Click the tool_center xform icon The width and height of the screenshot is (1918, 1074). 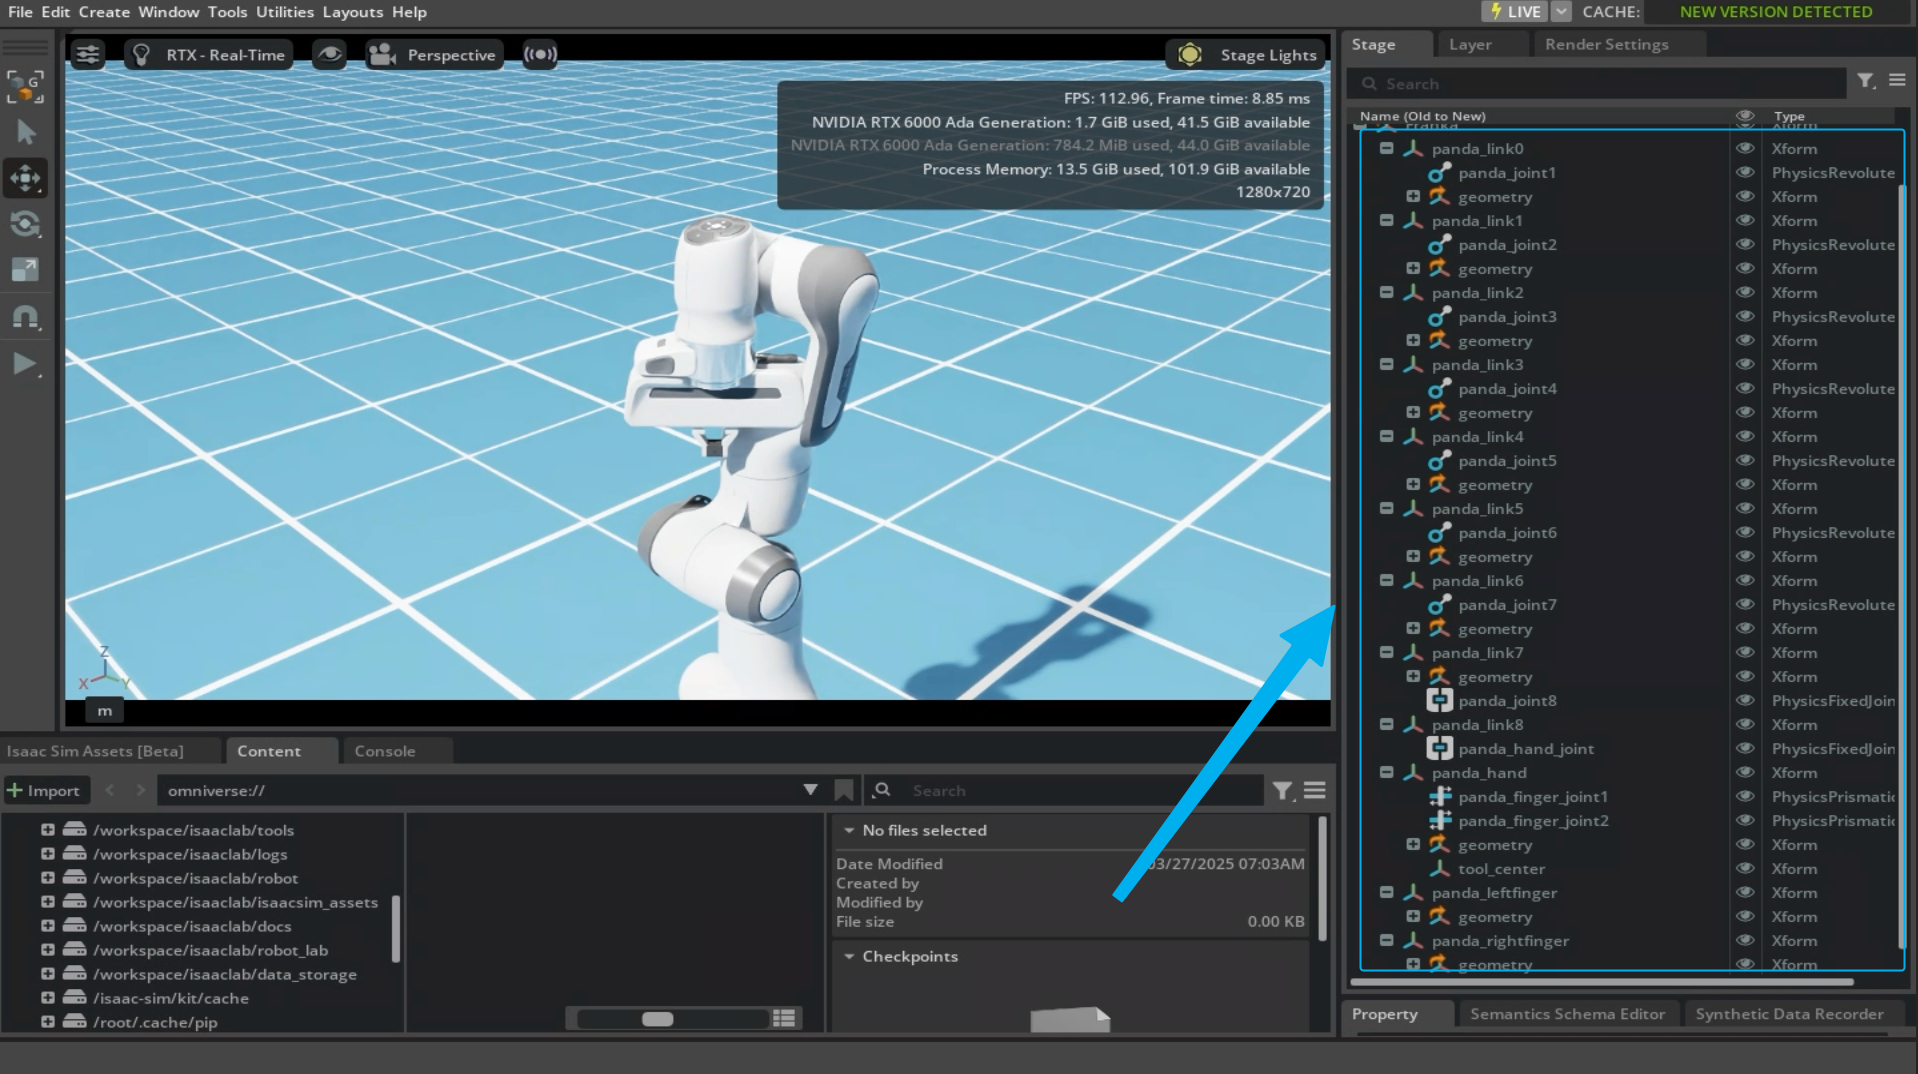[1440, 869]
